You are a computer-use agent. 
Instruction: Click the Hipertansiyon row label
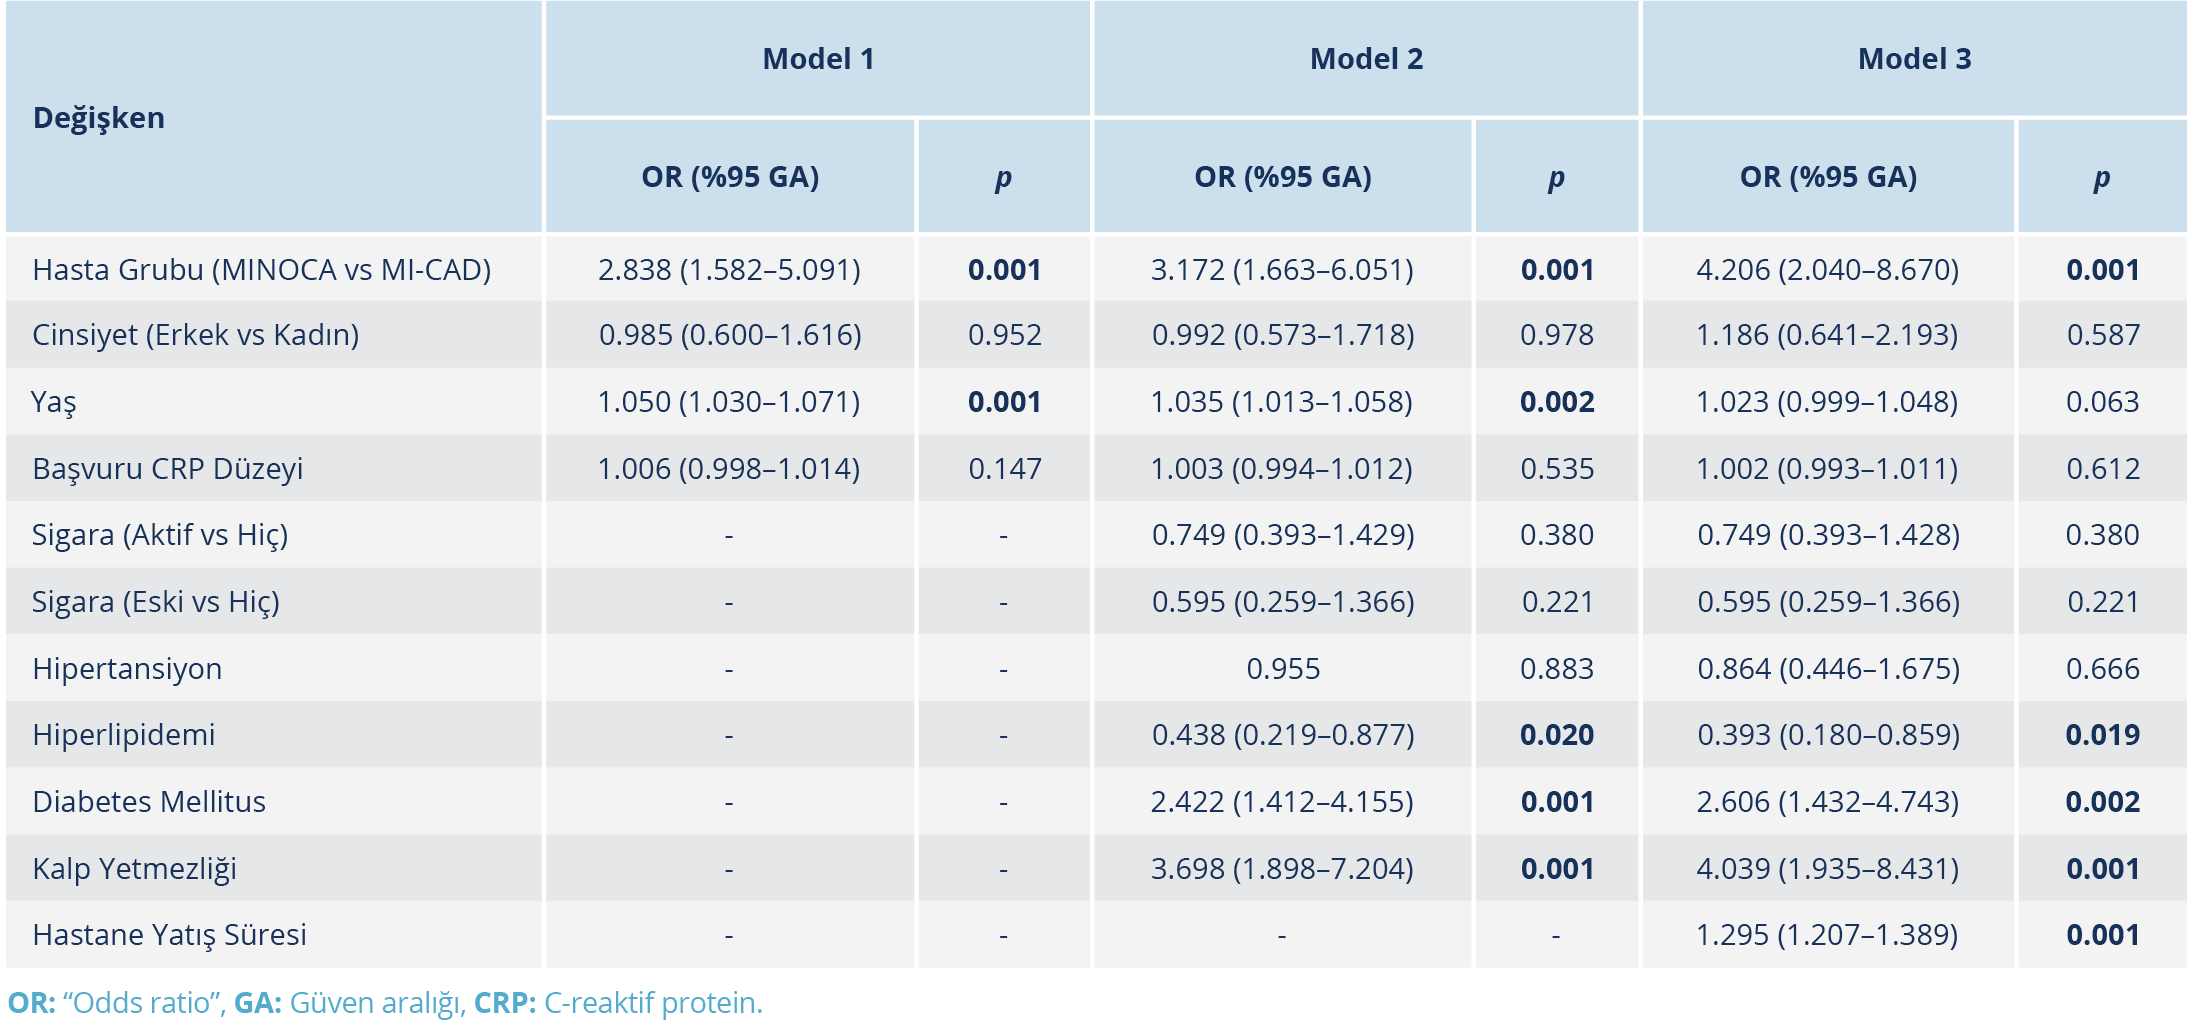[x=127, y=669]
